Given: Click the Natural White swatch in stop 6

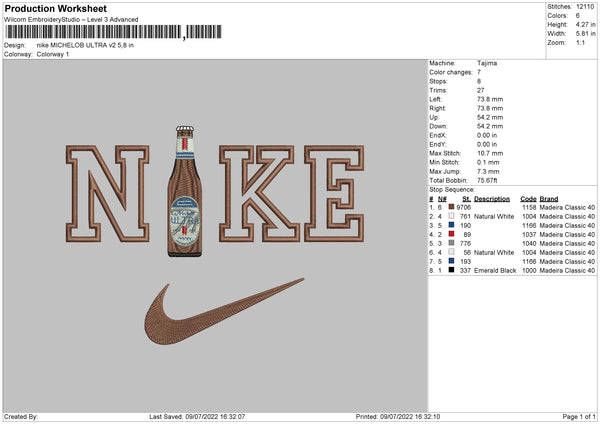Looking at the screenshot, I should [x=451, y=252].
